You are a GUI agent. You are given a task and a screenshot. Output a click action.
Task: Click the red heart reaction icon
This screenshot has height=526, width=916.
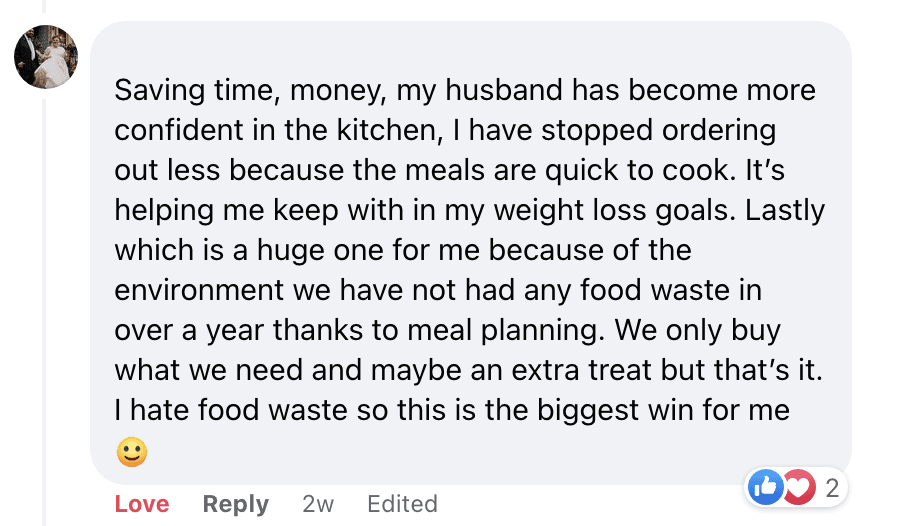pos(796,488)
